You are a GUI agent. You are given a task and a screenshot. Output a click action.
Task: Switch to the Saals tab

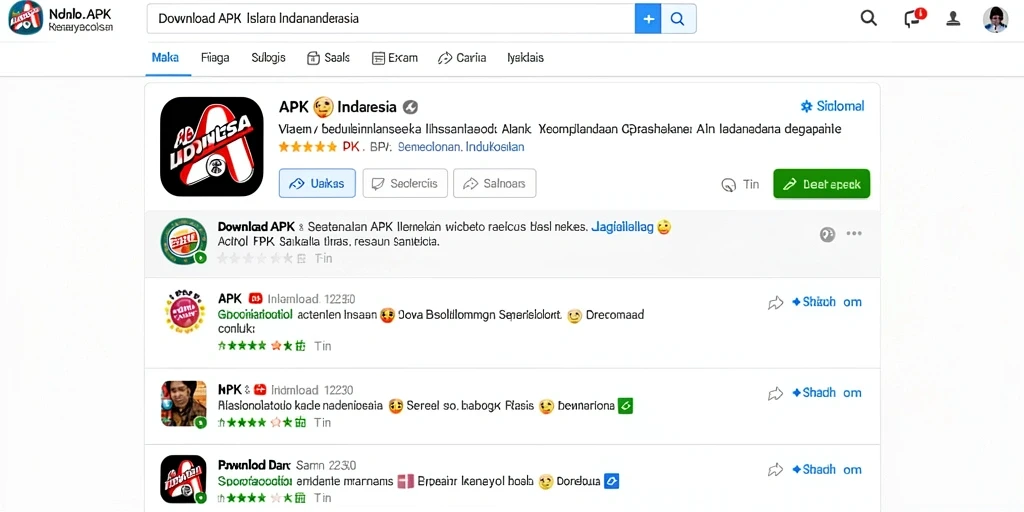pos(328,58)
